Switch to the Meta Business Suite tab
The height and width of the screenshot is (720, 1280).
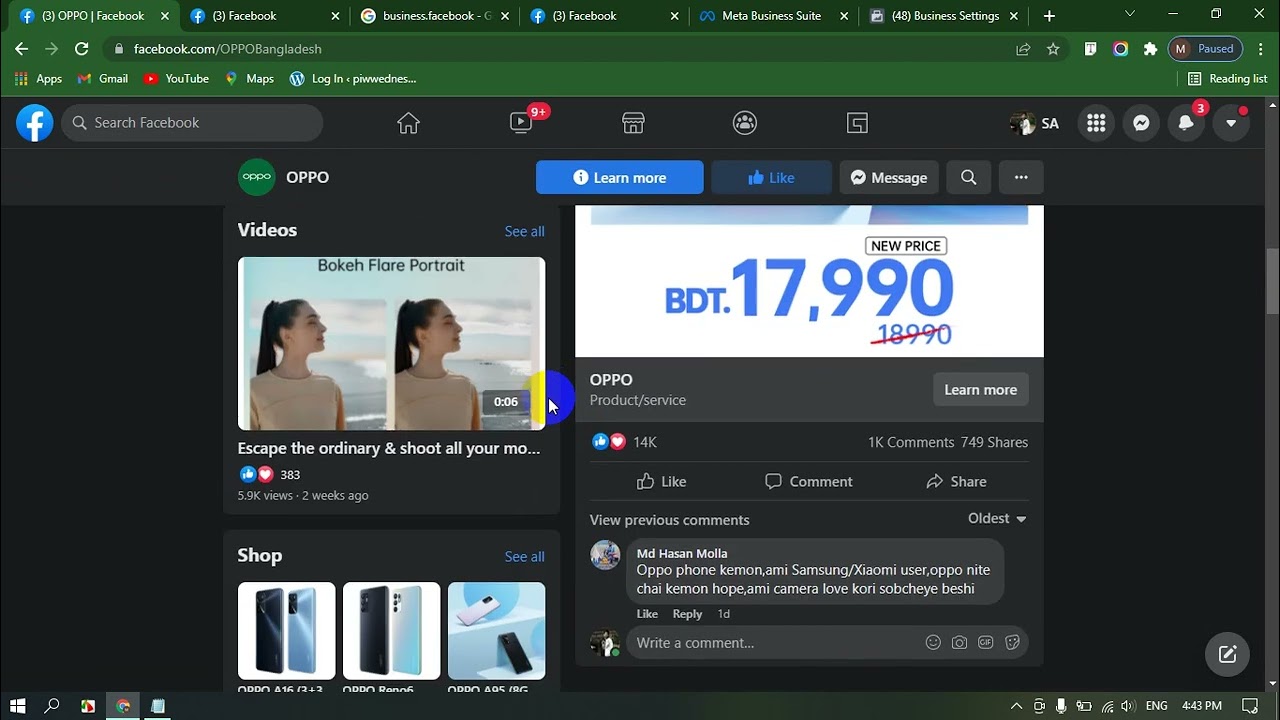pos(770,16)
